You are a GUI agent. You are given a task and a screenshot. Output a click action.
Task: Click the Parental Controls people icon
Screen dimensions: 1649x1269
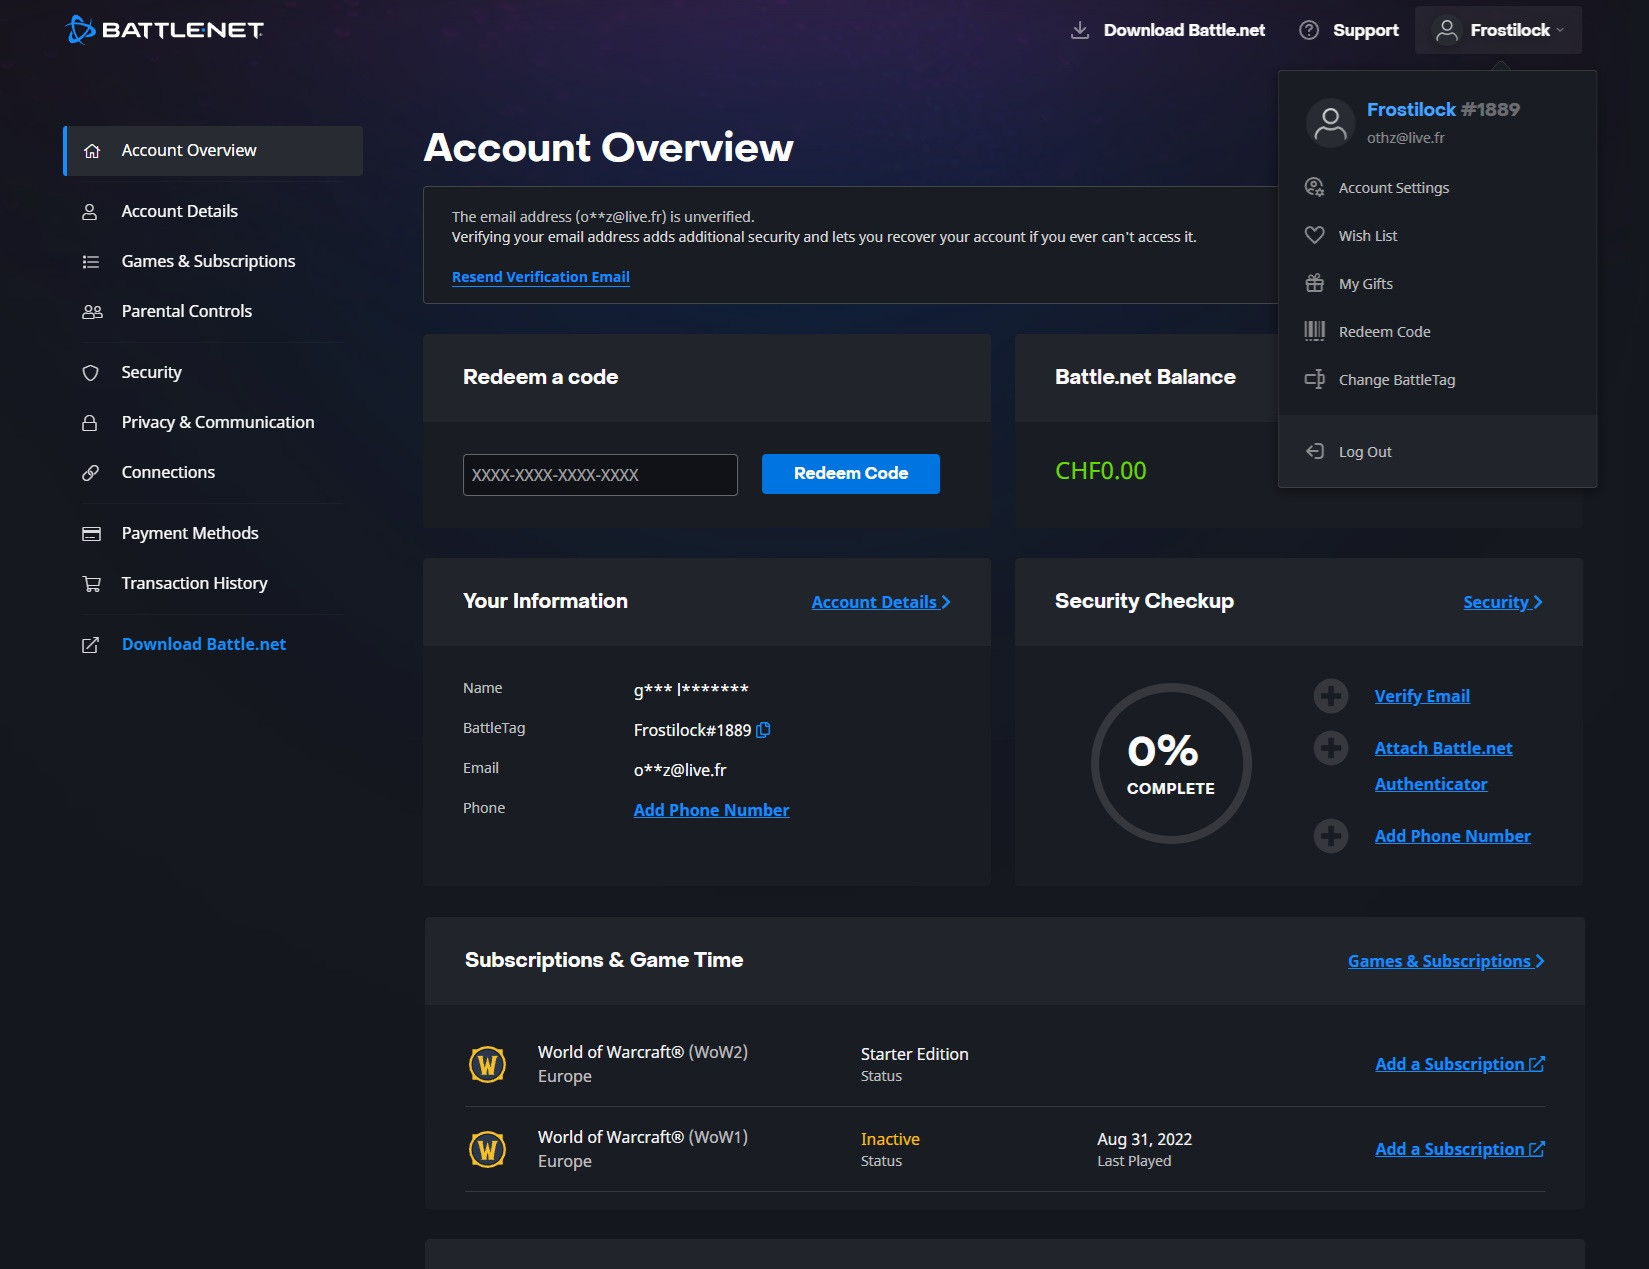pyautogui.click(x=92, y=312)
